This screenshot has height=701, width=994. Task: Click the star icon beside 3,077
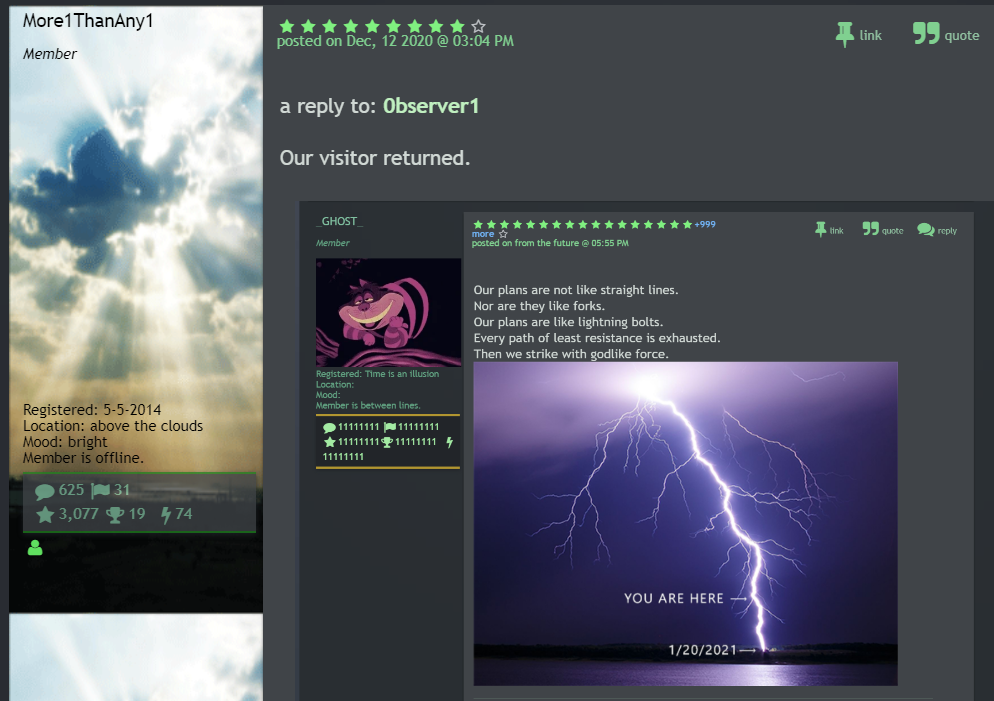[45, 515]
